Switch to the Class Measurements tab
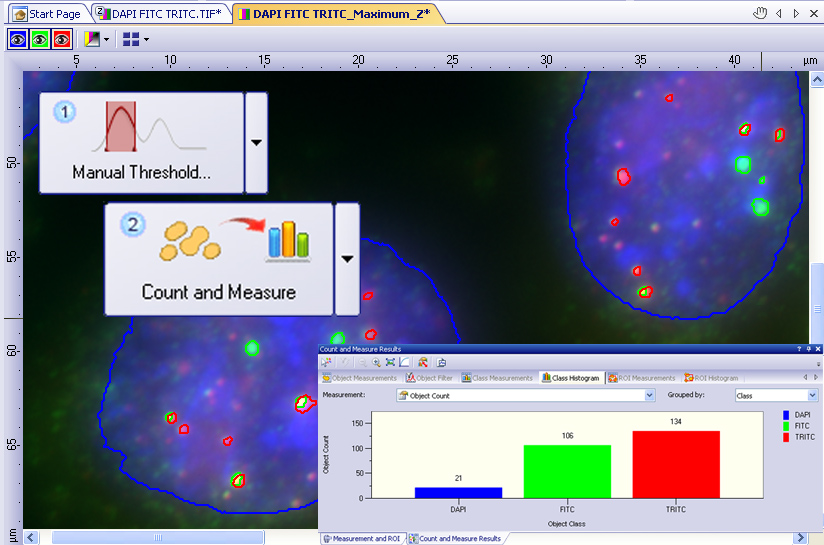824x545 pixels. [x=497, y=378]
